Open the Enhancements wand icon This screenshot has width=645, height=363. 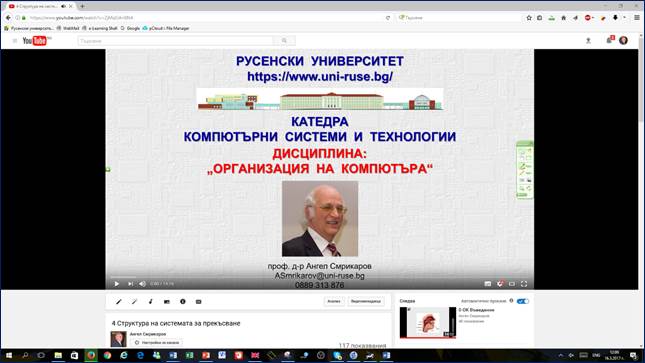pyautogui.click(x=135, y=302)
